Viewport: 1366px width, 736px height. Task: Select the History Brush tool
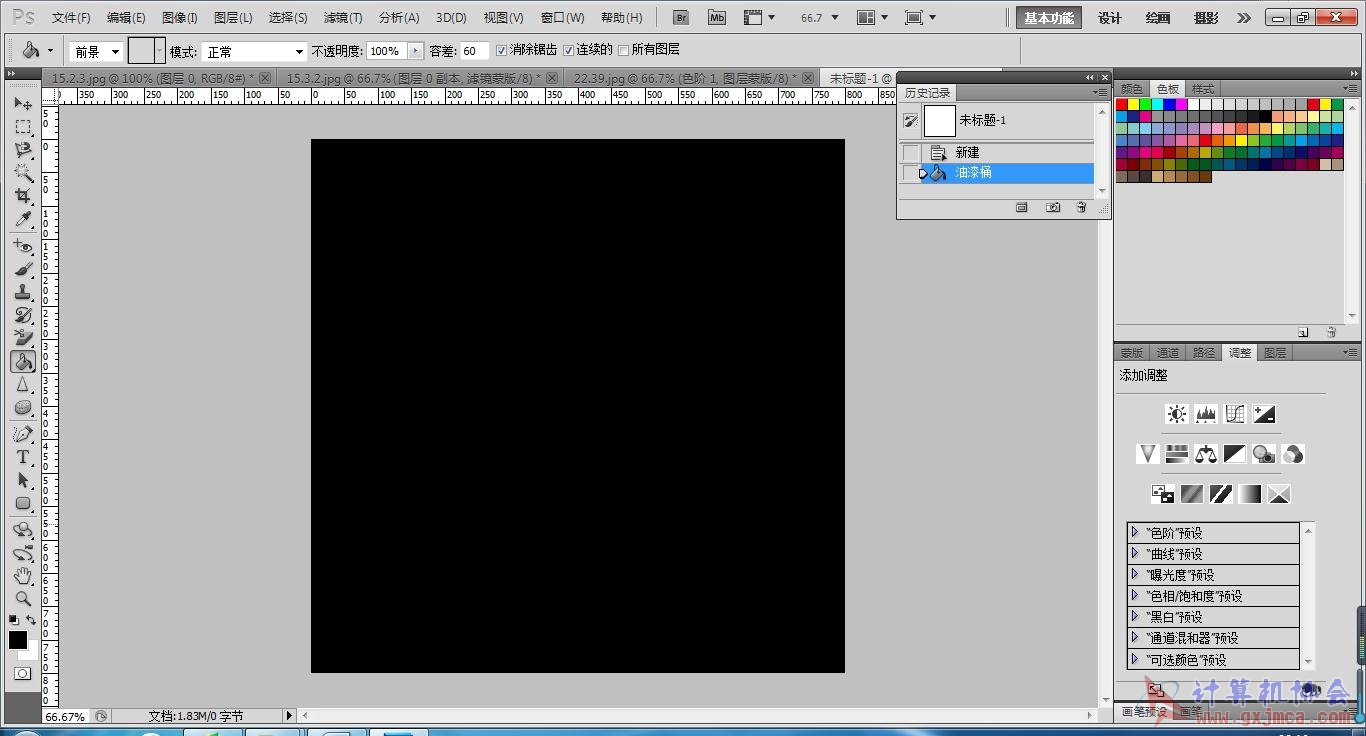click(x=23, y=315)
